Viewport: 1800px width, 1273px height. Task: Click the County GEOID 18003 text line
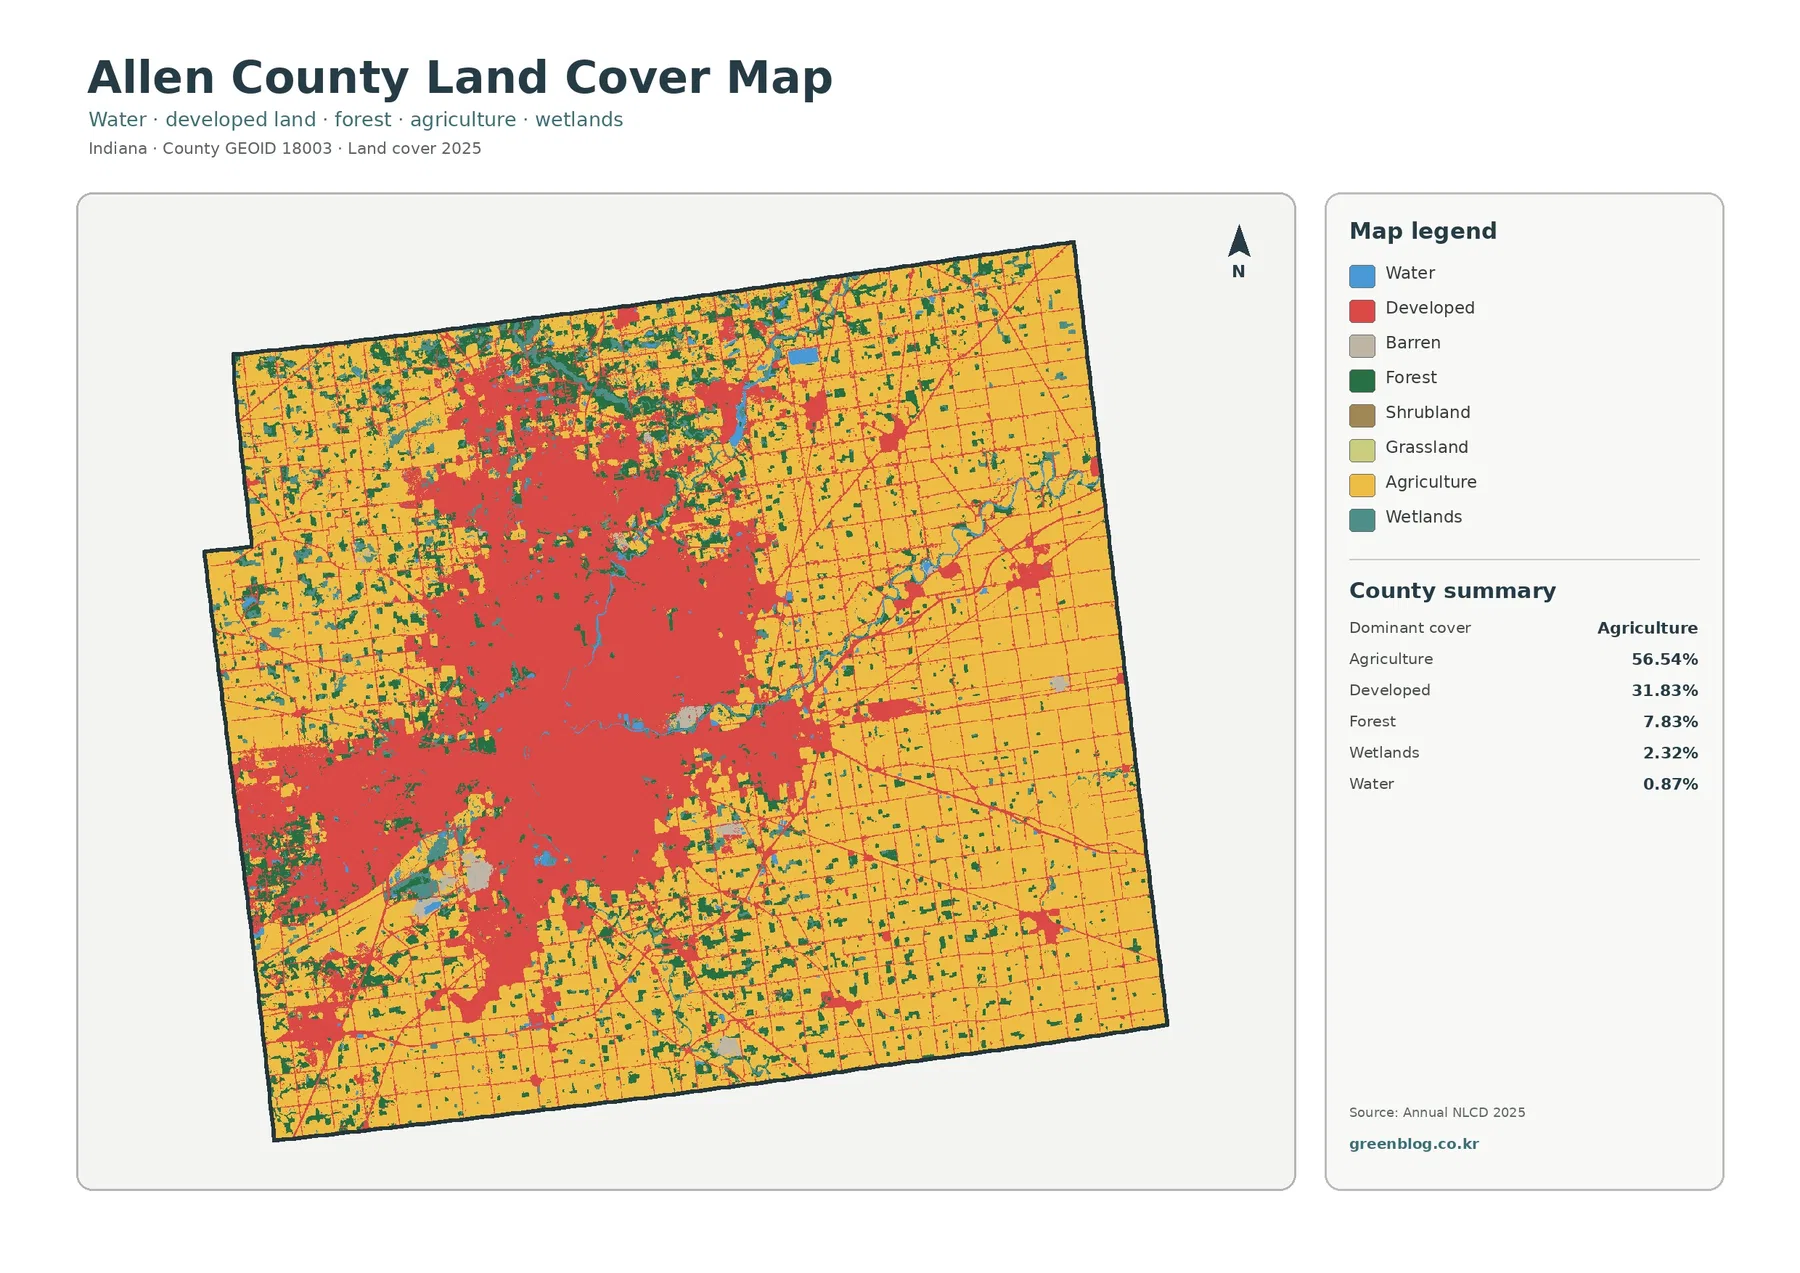click(x=285, y=148)
